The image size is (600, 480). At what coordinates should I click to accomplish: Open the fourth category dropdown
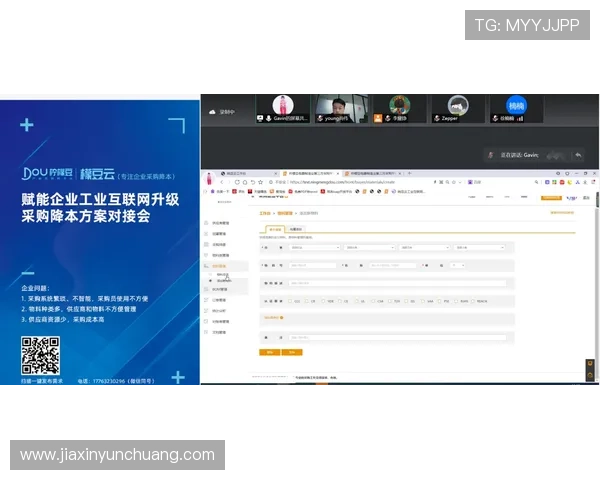click(x=479, y=248)
